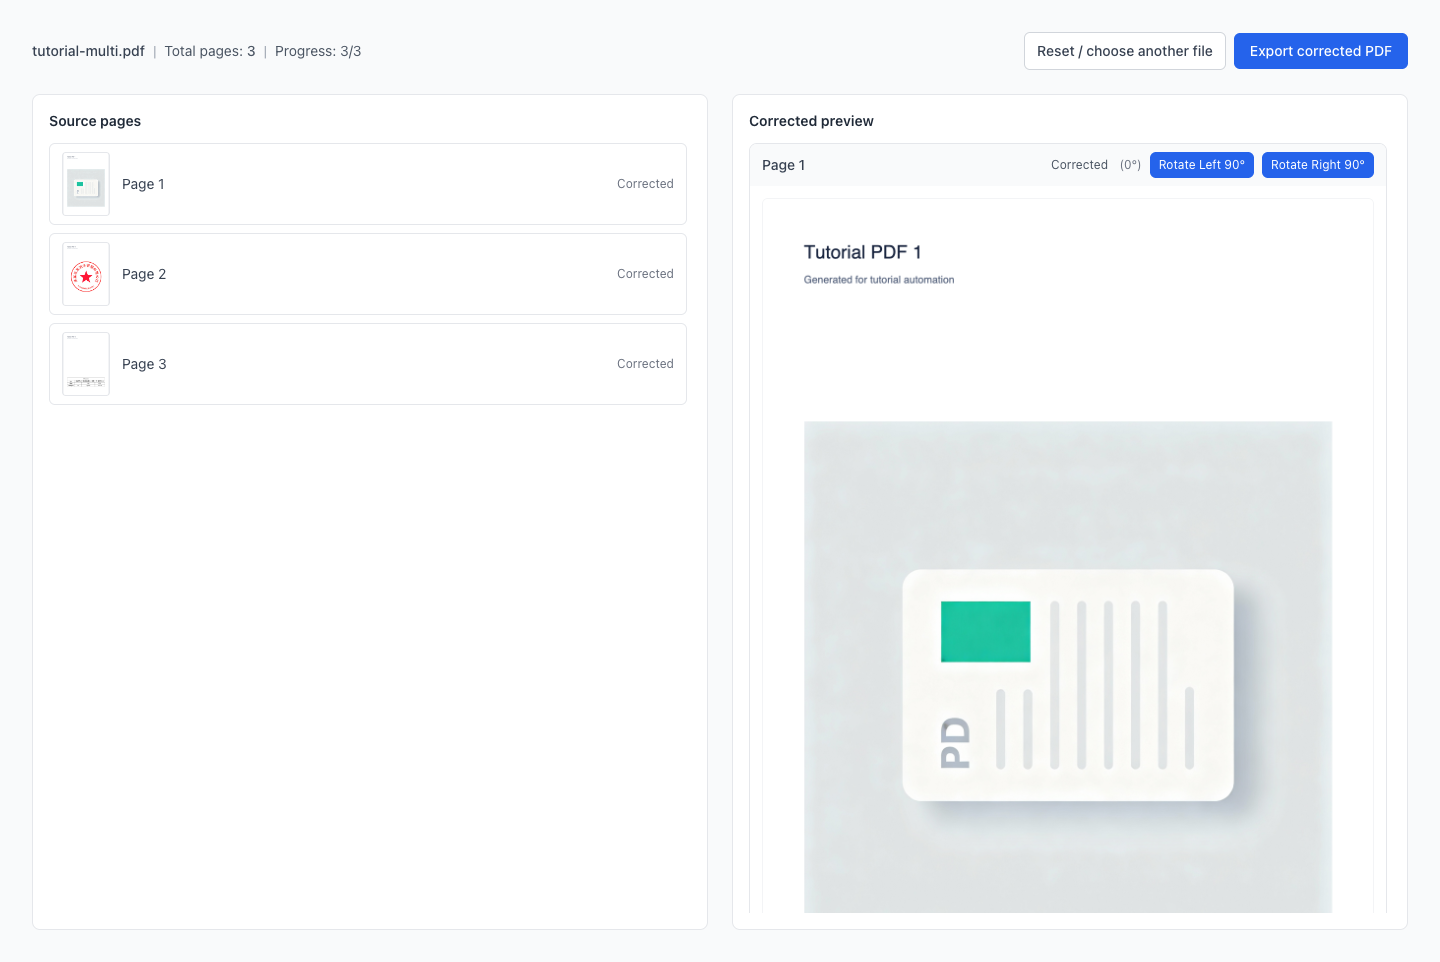Click the Corrected status of Page 3 row
The height and width of the screenshot is (962, 1440).
pyautogui.click(x=645, y=364)
